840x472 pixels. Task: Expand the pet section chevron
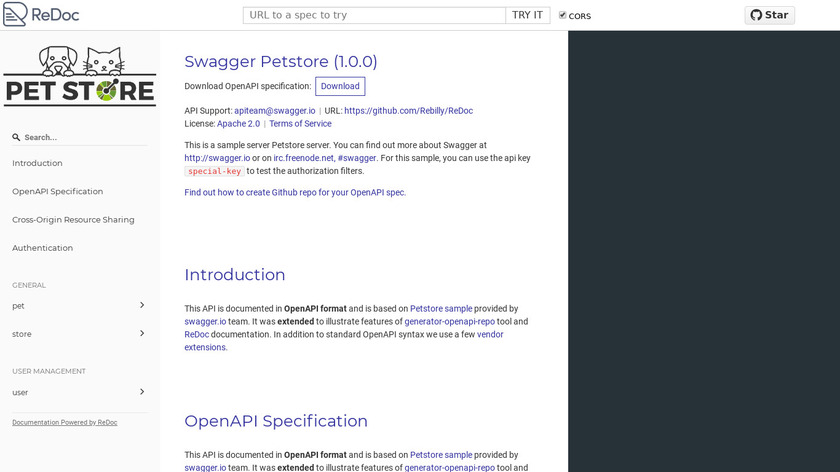[x=142, y=305]
